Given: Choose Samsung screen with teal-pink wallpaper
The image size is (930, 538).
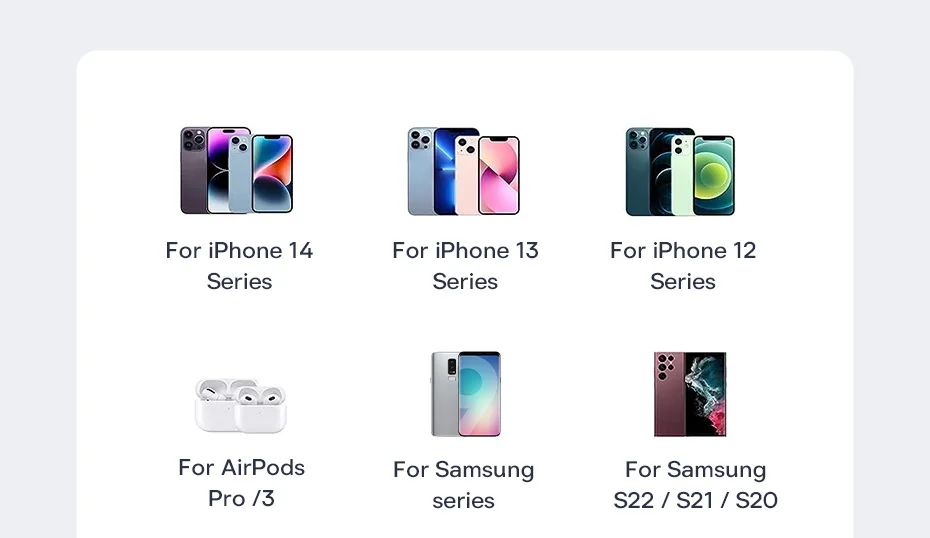Looking at the screenshot, I should click(479, 394).
